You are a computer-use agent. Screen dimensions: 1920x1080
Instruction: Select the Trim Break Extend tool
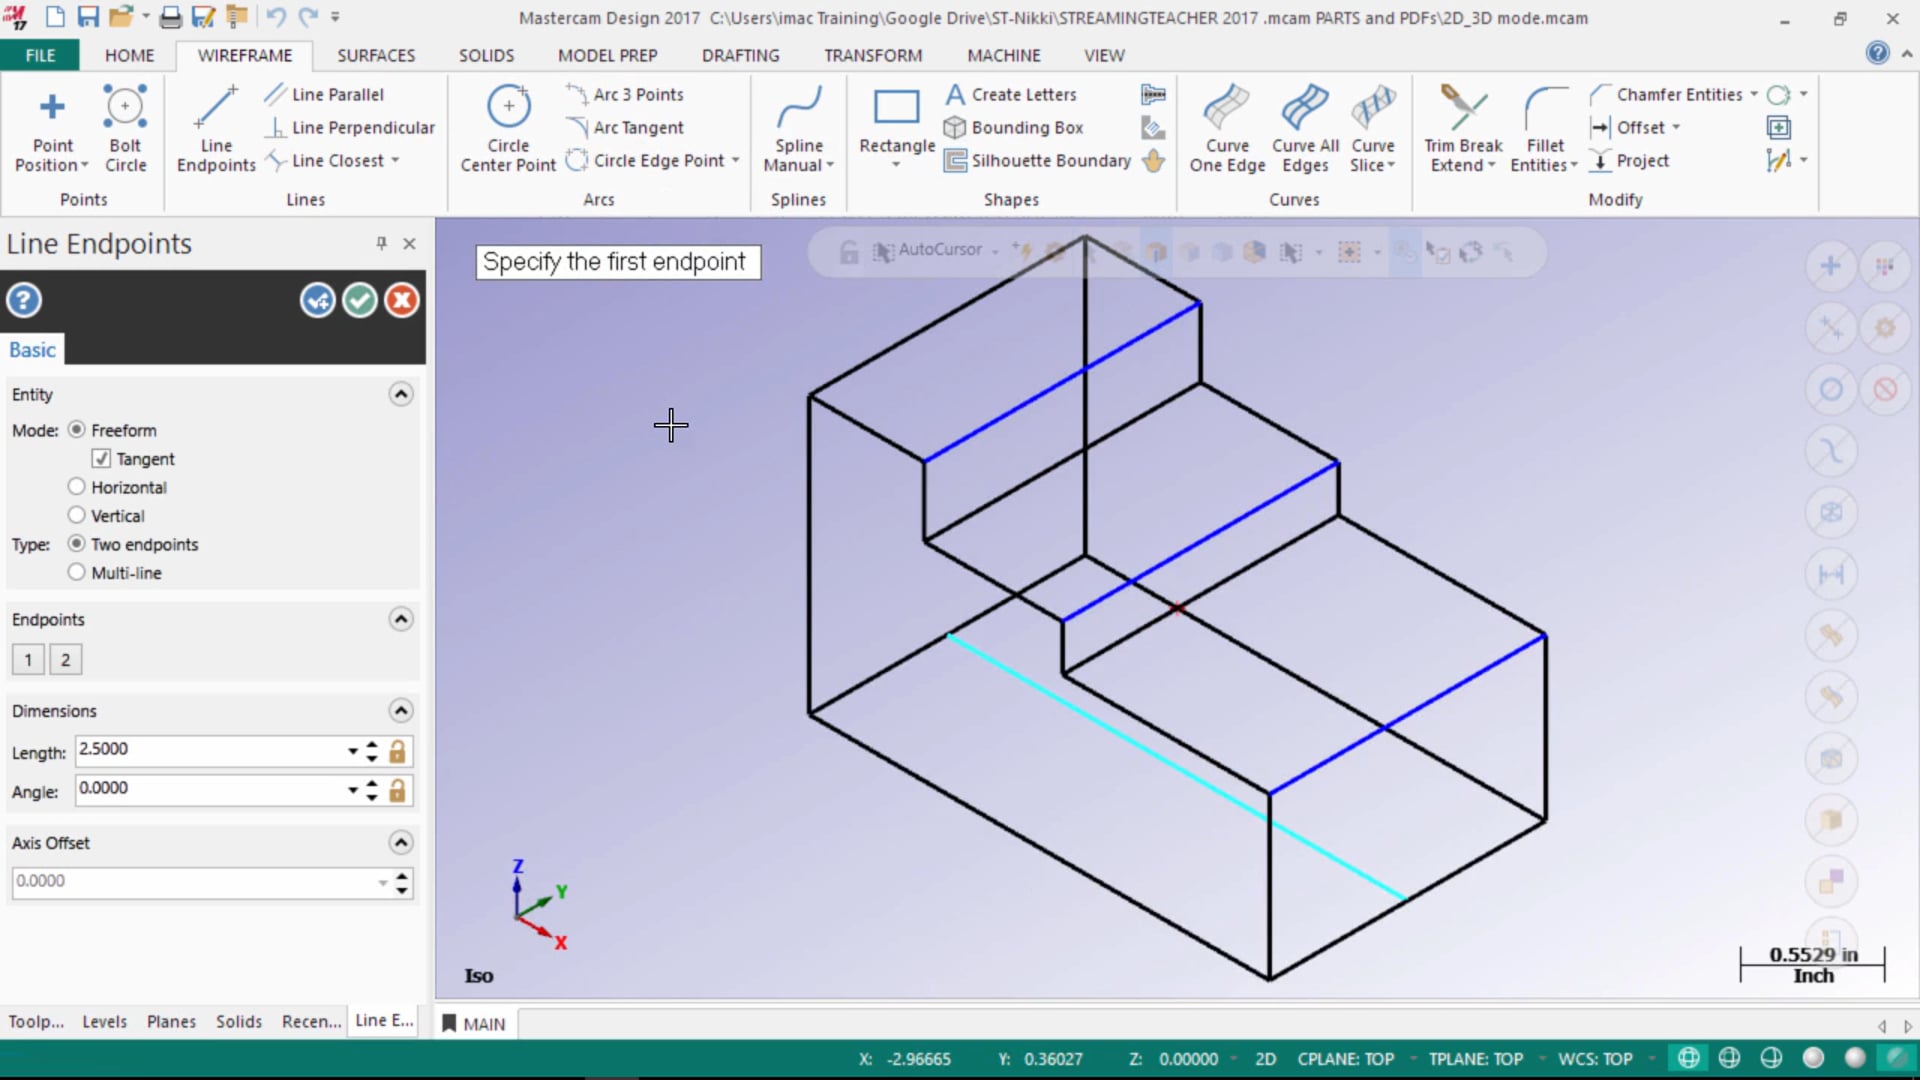pyautogui.click(x=1462, y=128)
